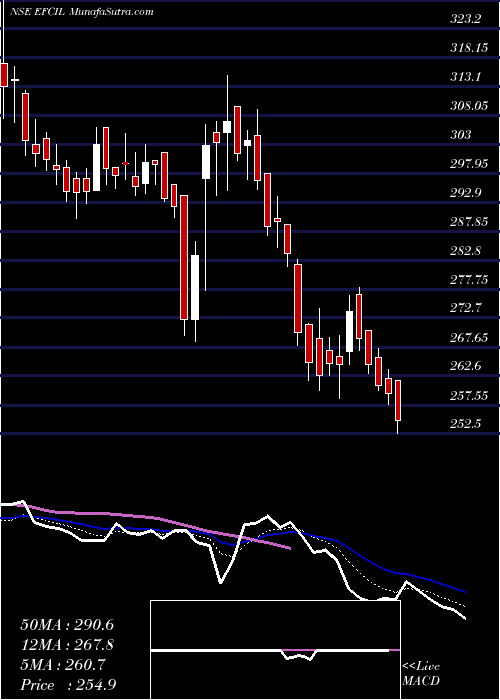Select the 308.05 price axis label
The height and width of the screenshot is (700, 500).
(469, 106)
